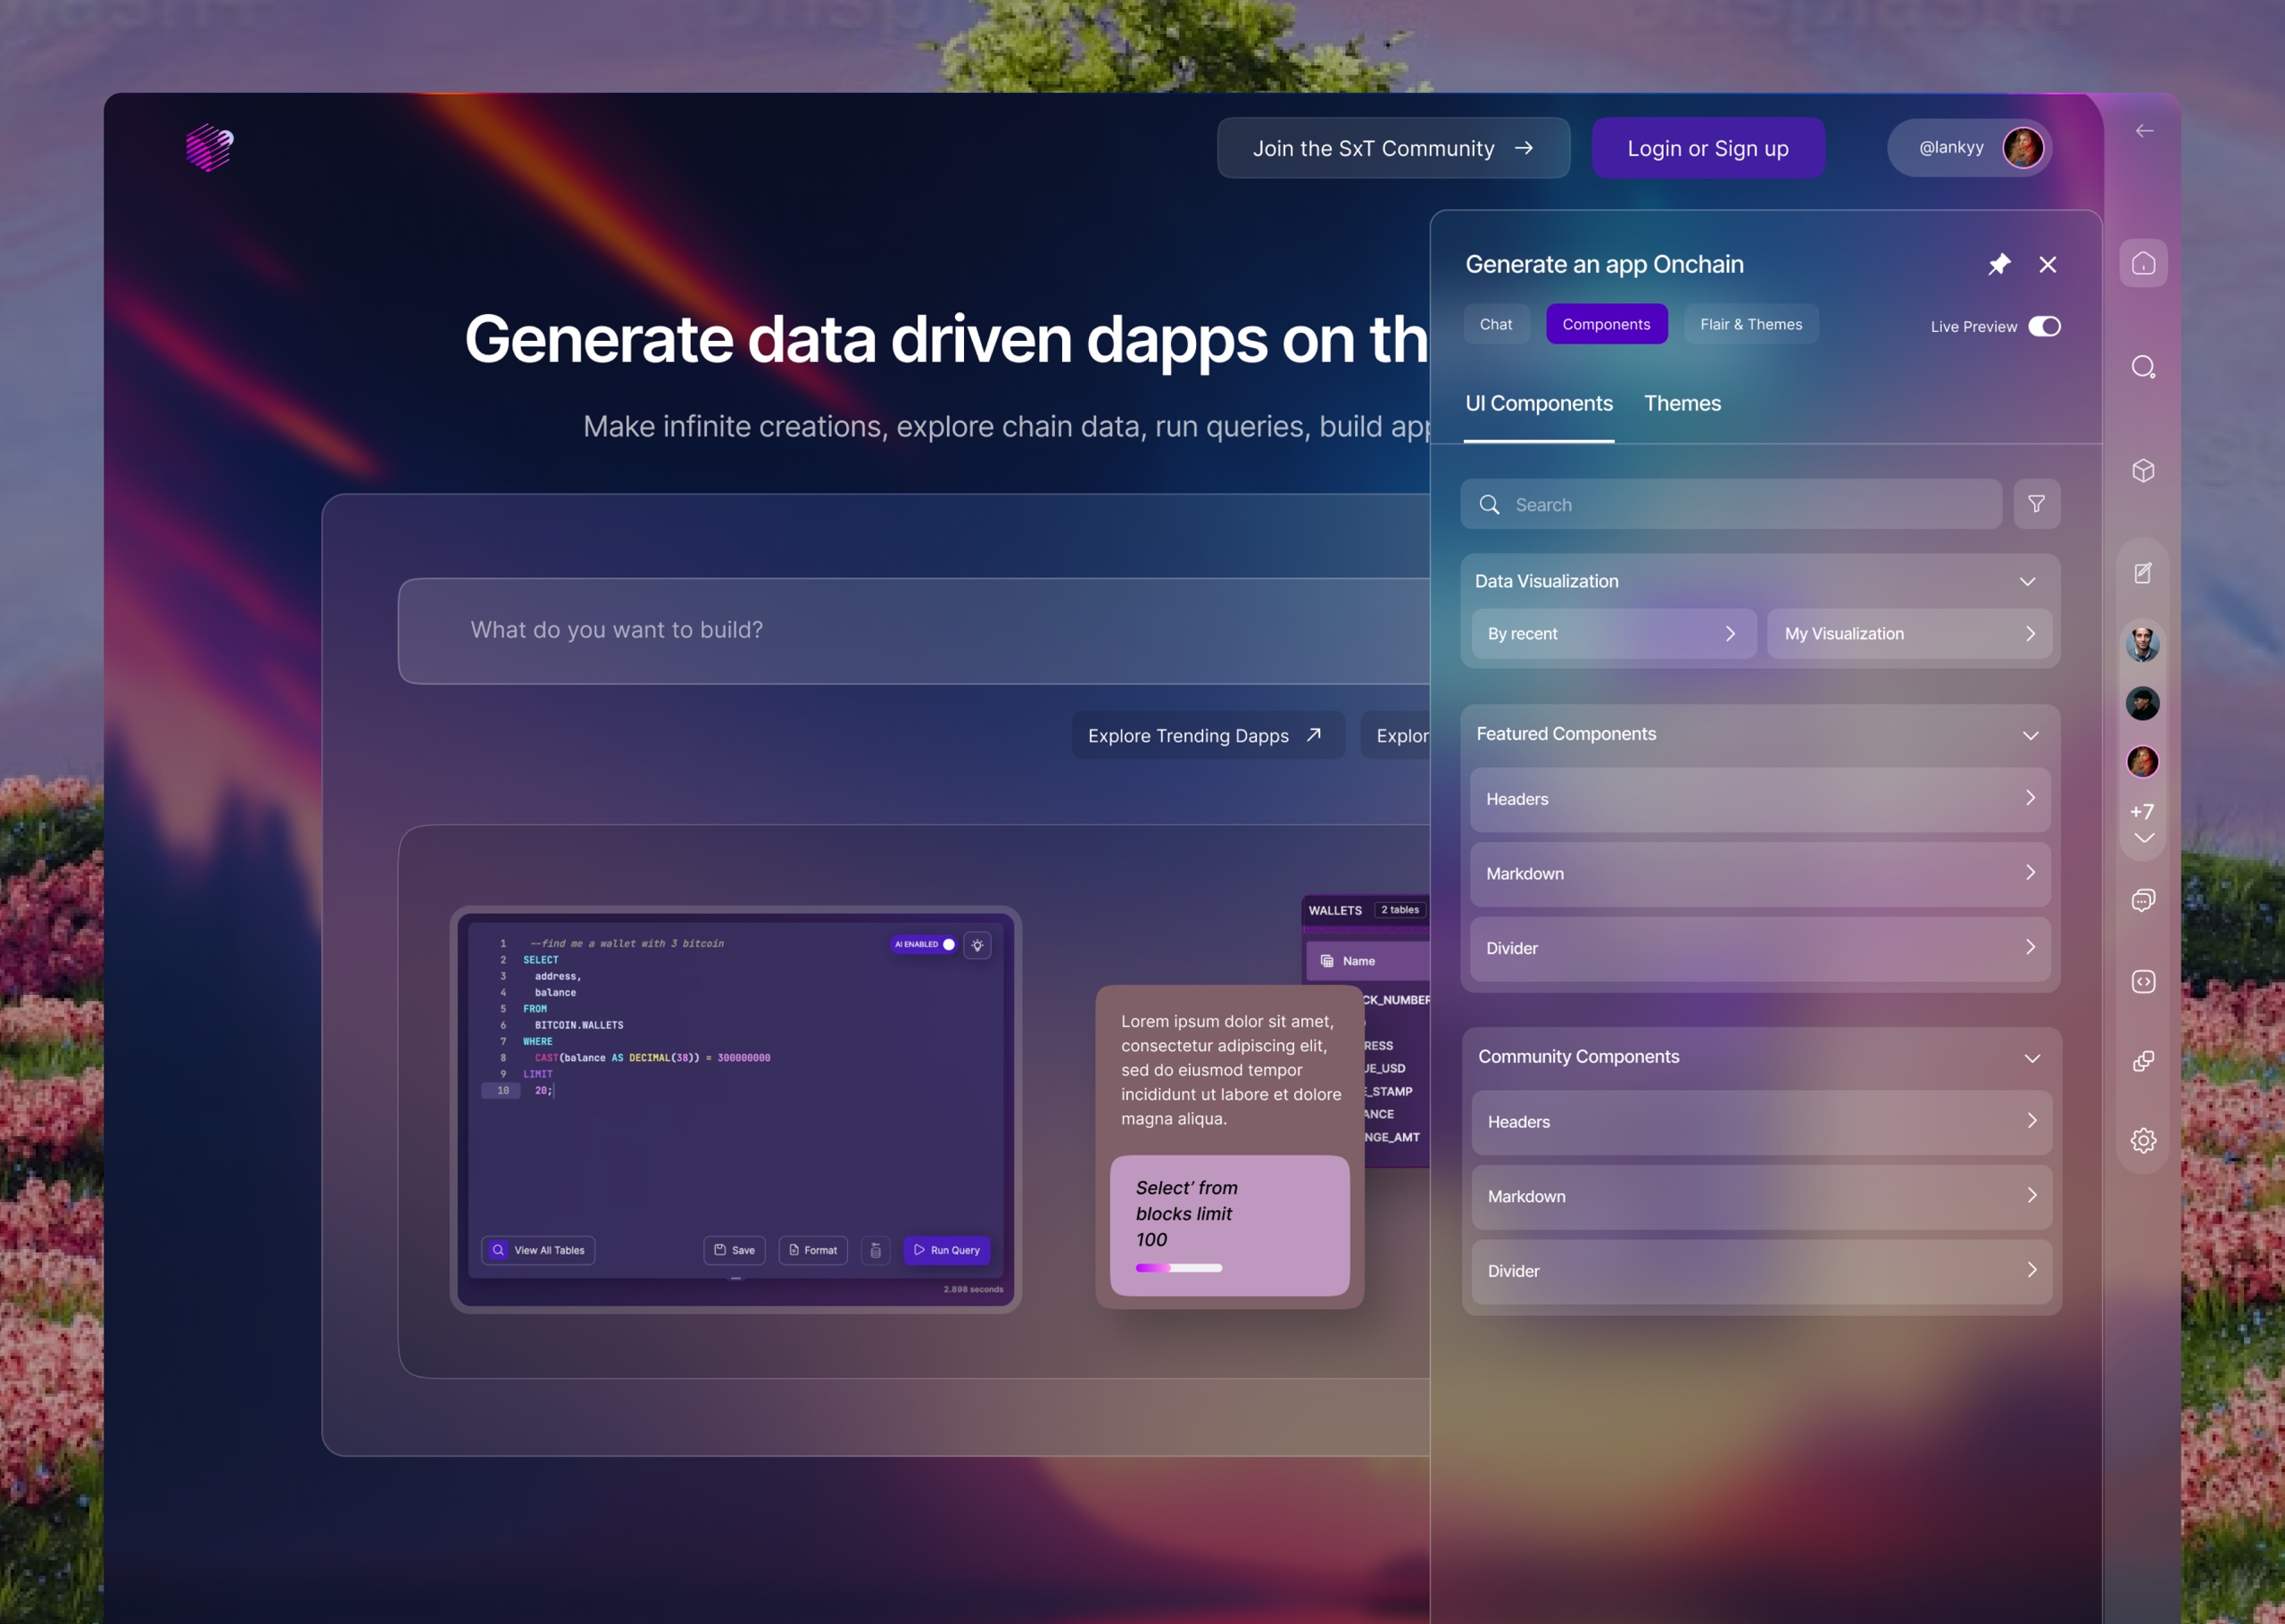Viewport: 2285px width, 1624px height.
Task: Open the chat bubbles icon in the sidebar
Action: click(x=2143, y=900)
